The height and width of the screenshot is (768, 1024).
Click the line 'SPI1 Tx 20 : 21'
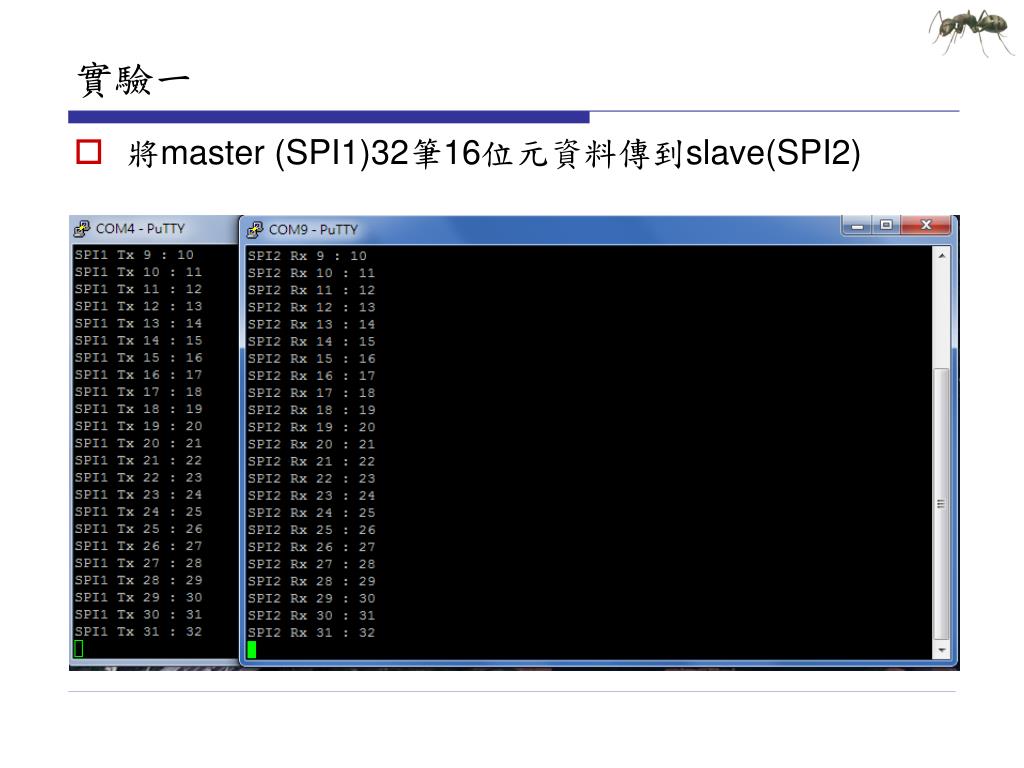(x=138, y=443)
